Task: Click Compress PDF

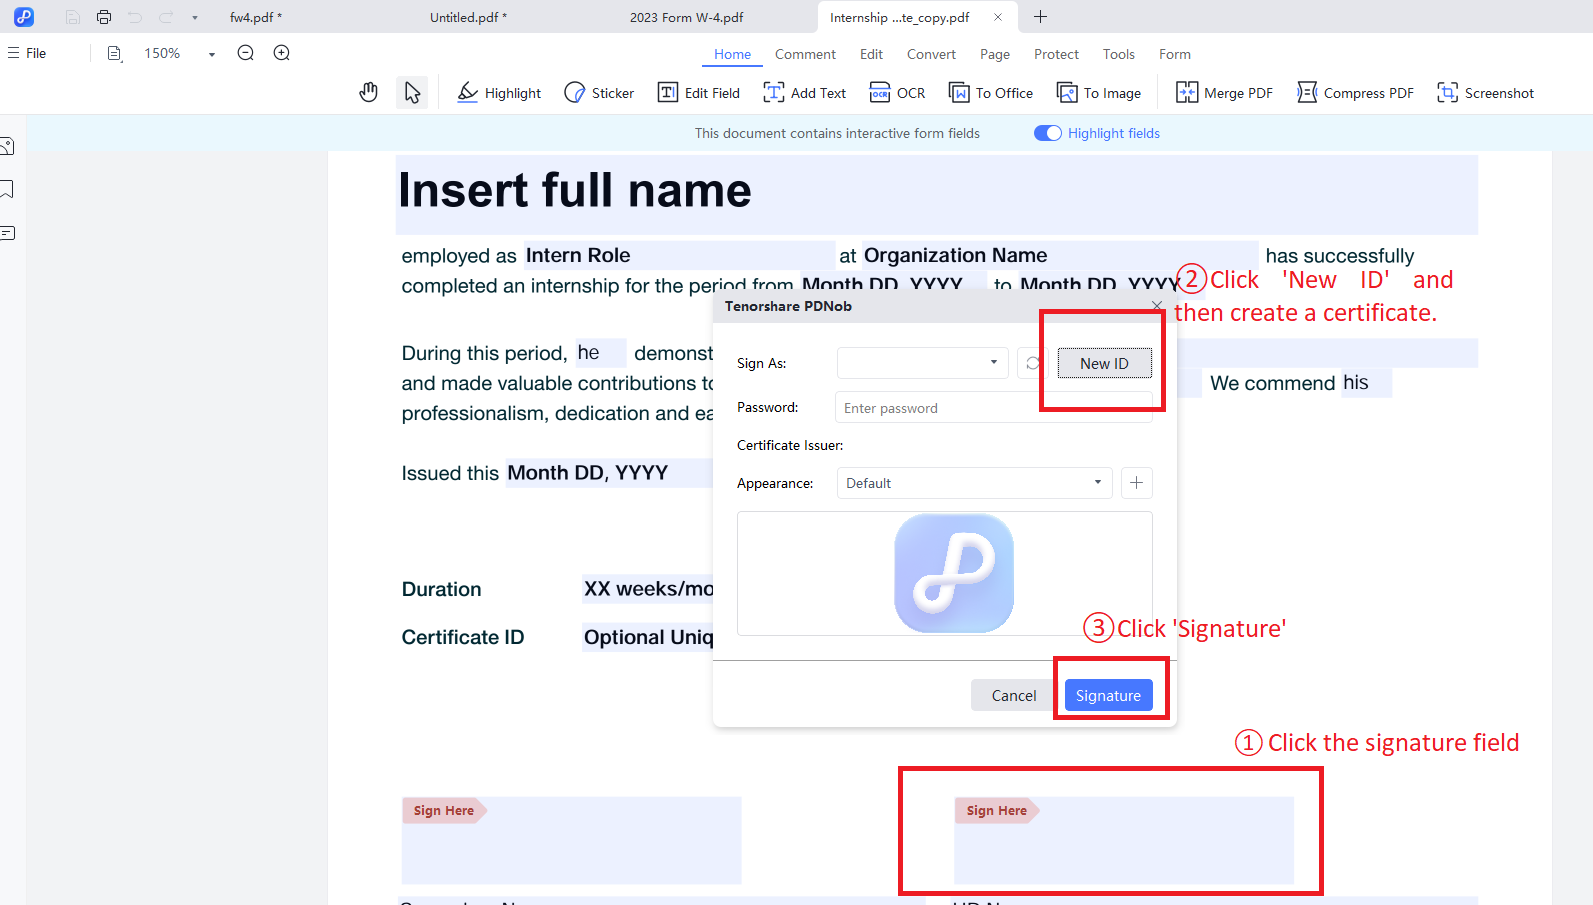Action: click(x=1355, y=93)
